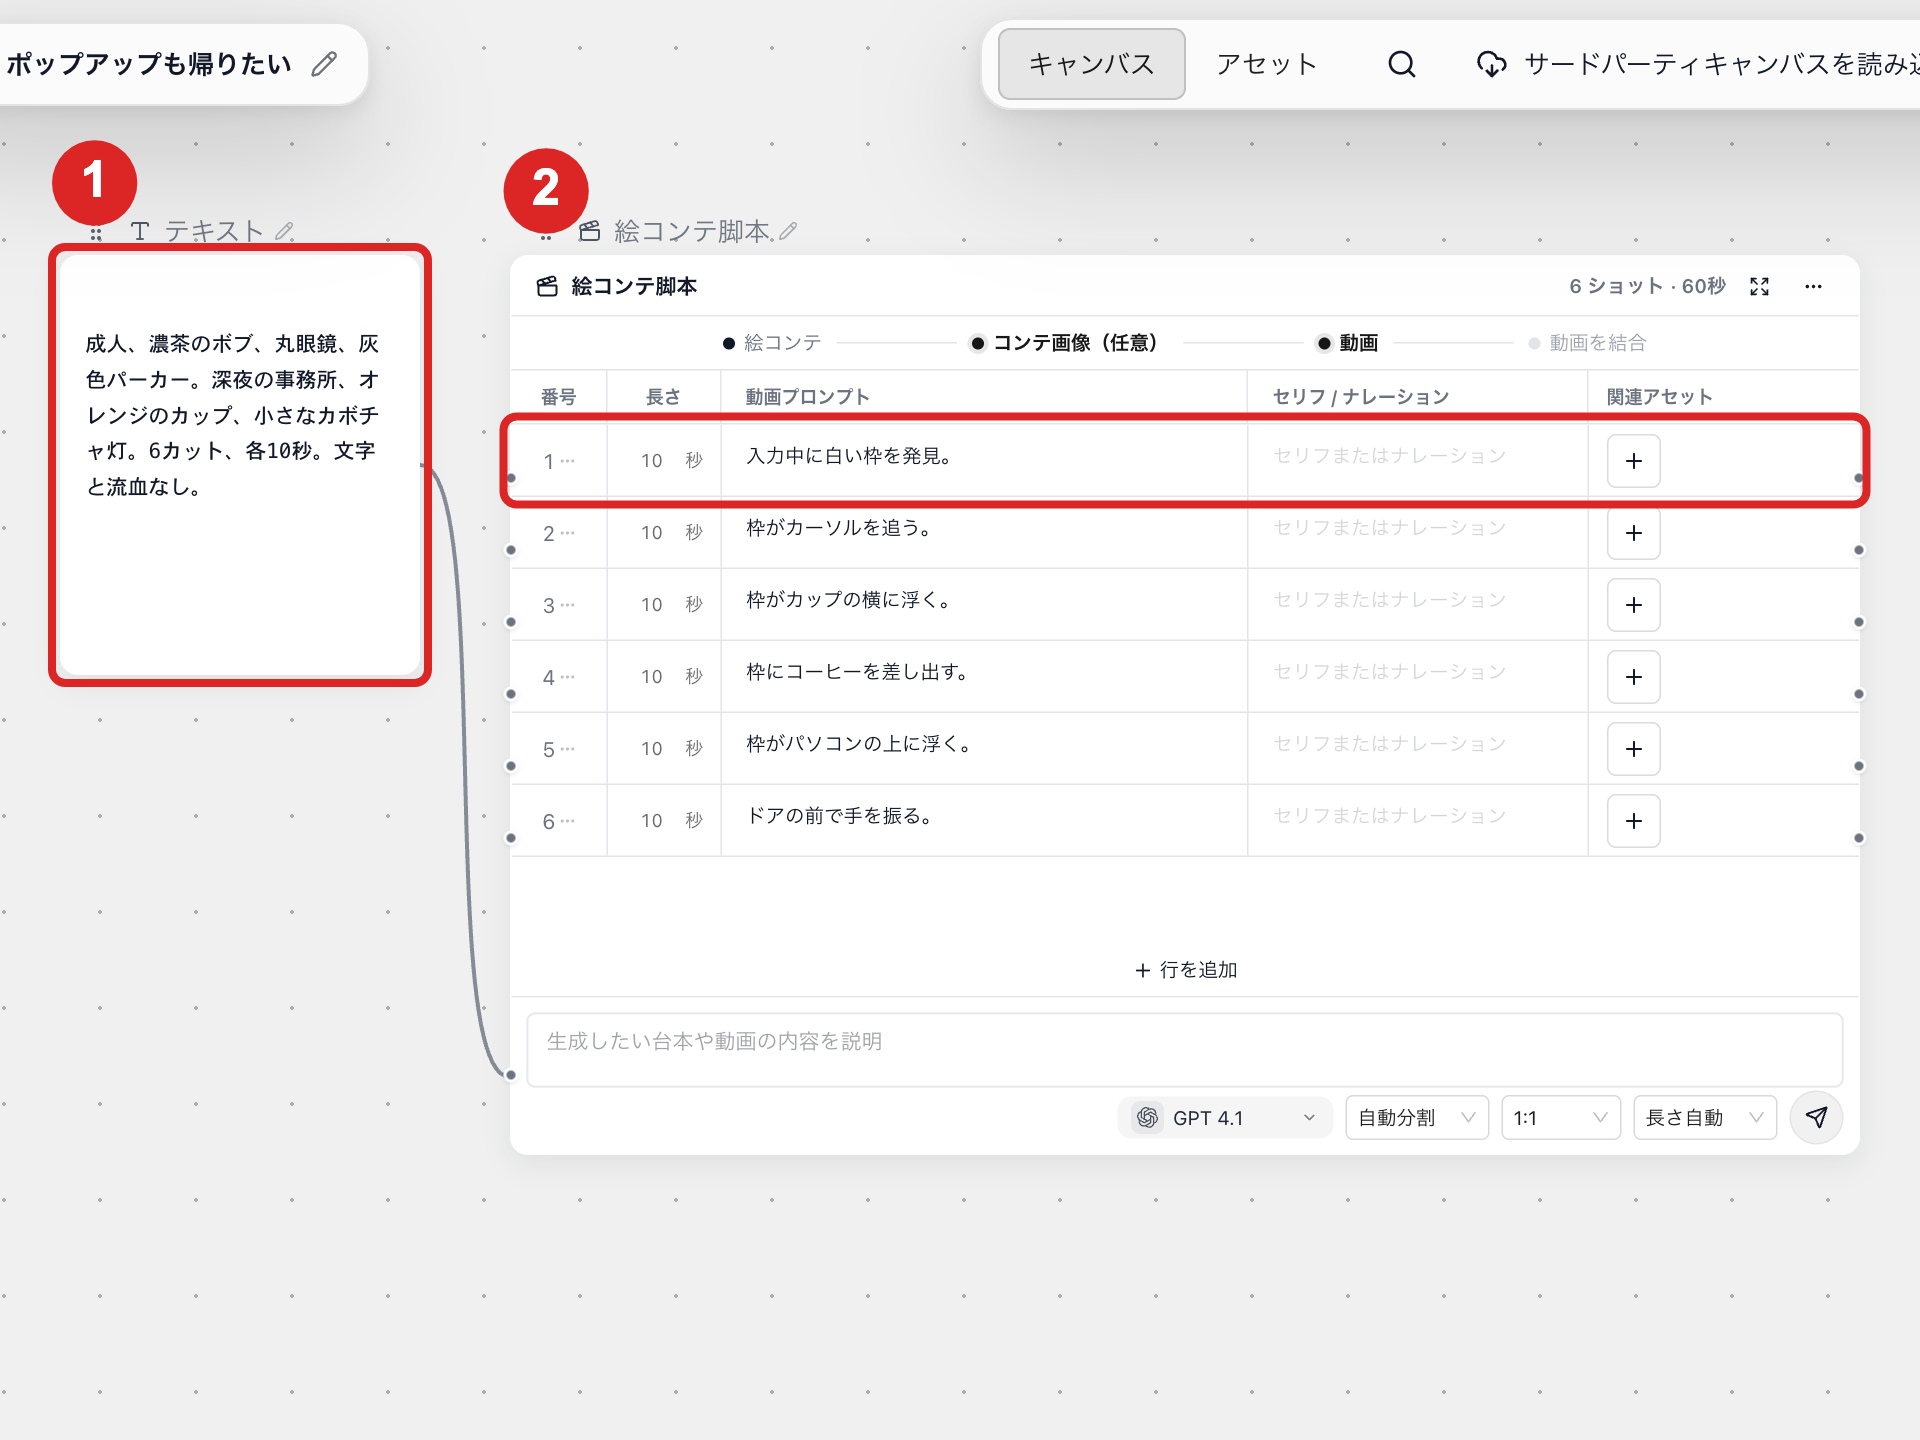Click the 行を追加 button
This screenshot has width=1920, height=1440.
coord(1186,970)
